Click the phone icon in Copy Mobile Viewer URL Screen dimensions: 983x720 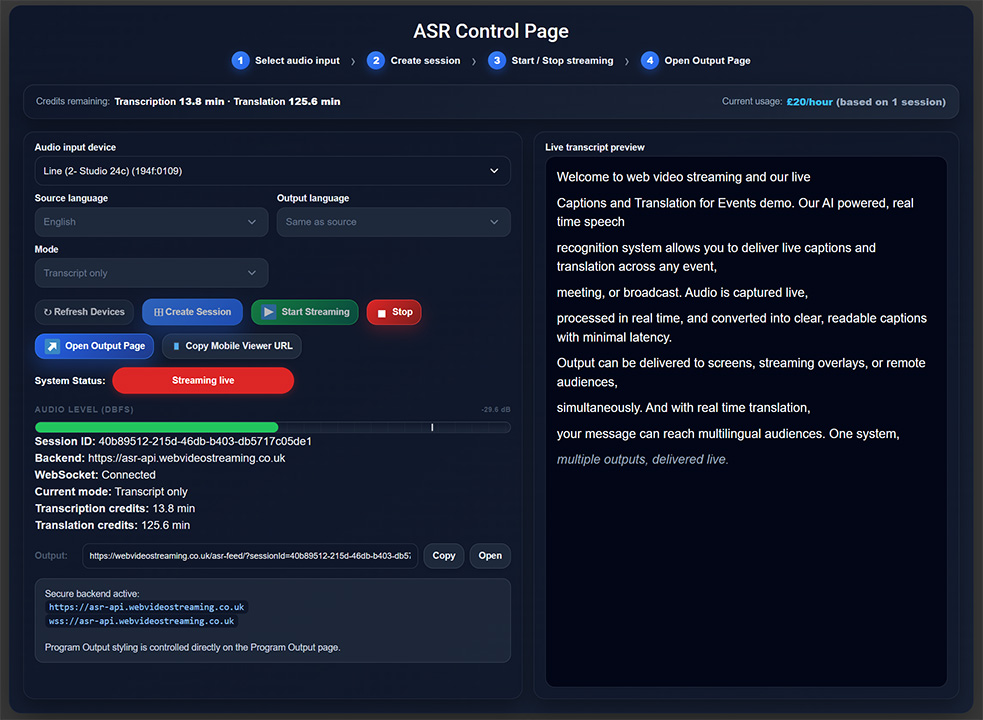click(176, 346)
